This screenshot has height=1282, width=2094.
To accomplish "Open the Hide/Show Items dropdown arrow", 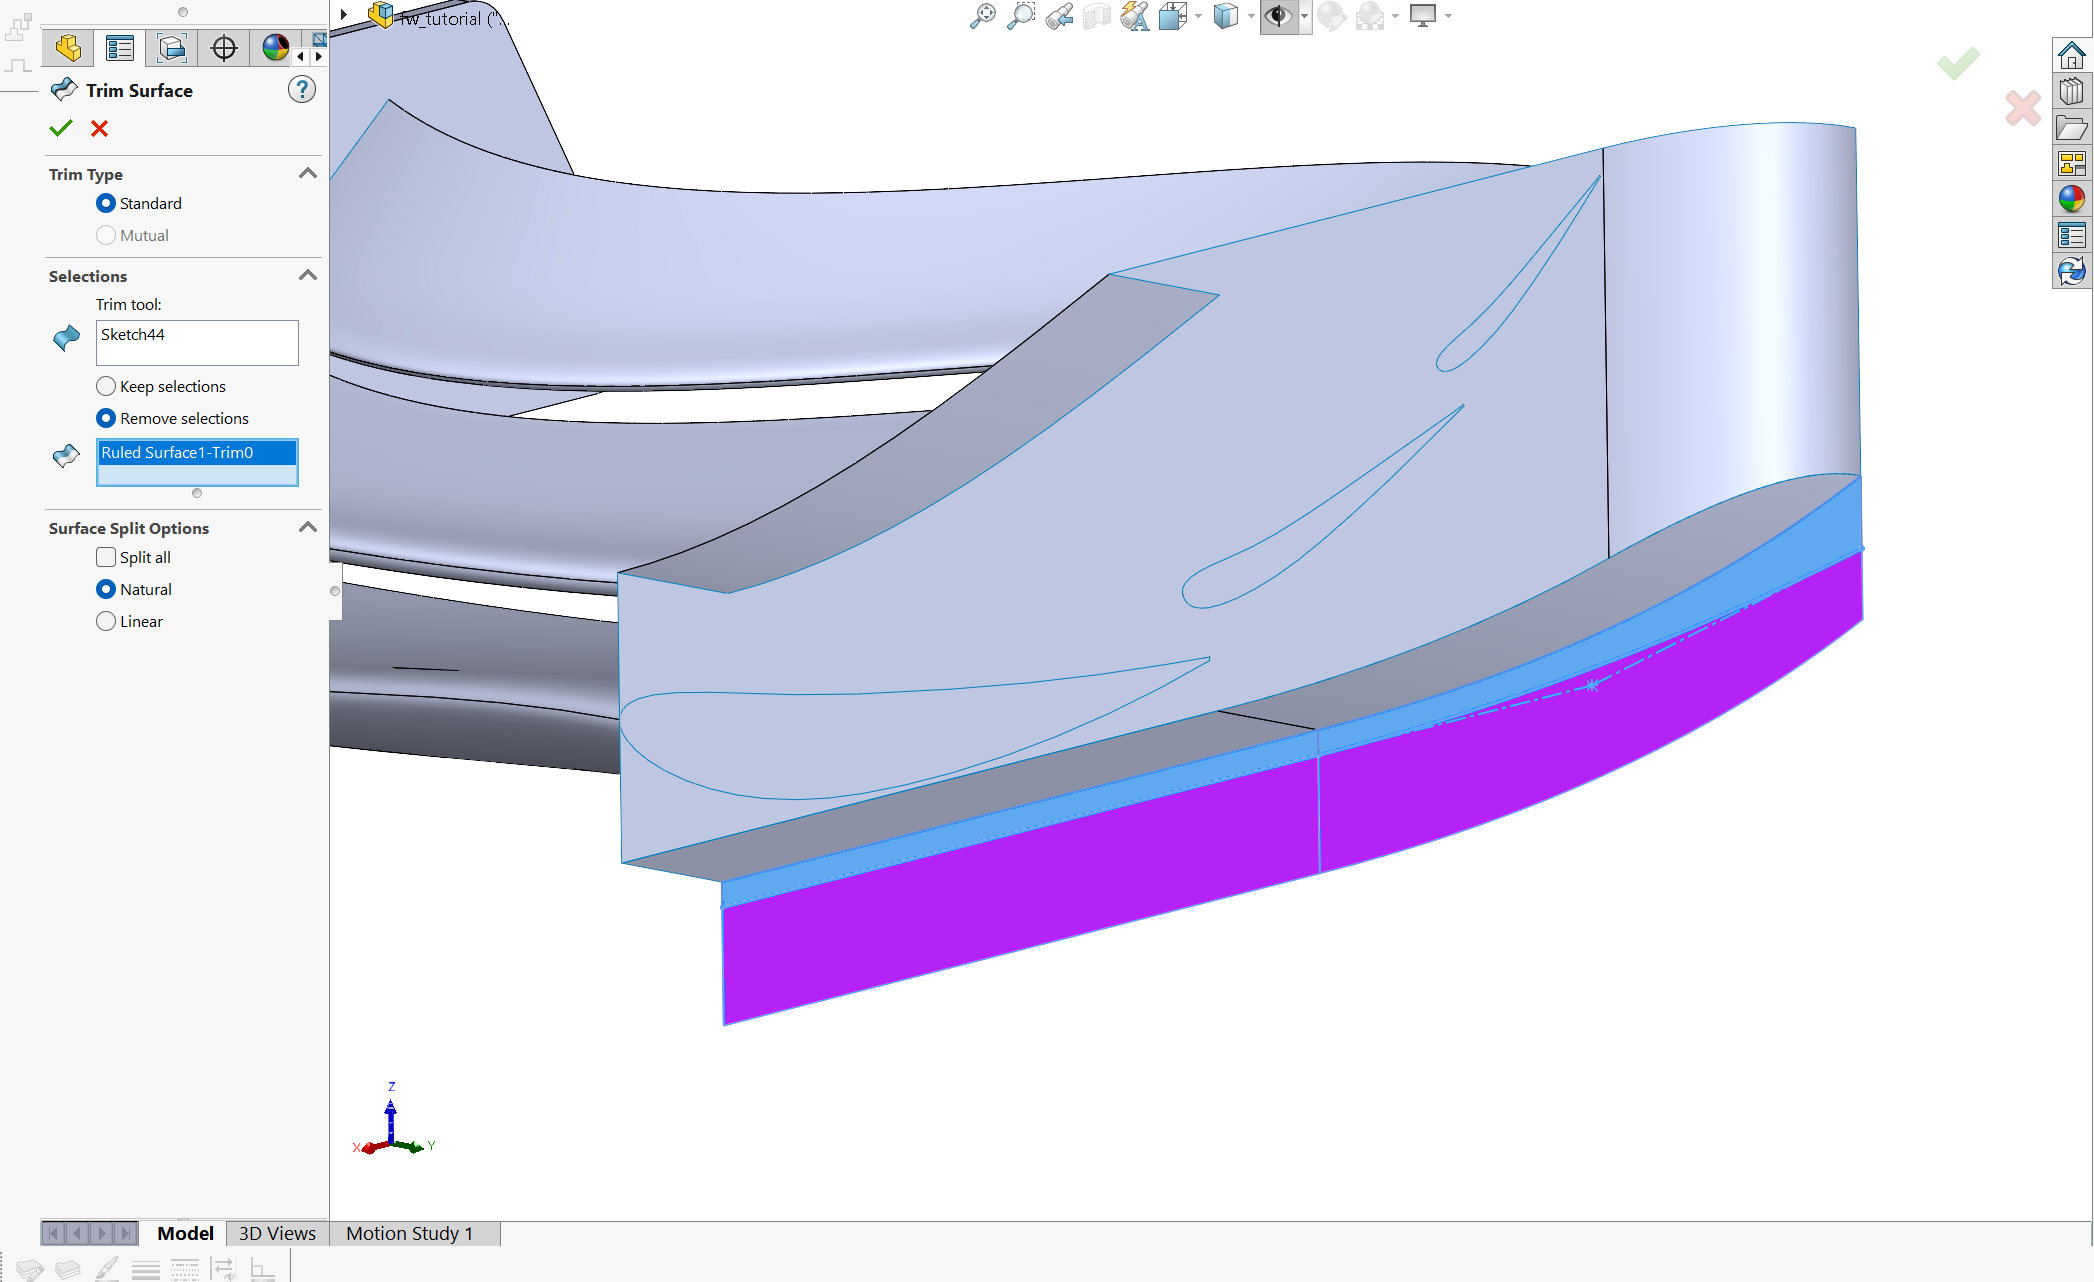I will pyautogui.click(x=1304, y=16).
